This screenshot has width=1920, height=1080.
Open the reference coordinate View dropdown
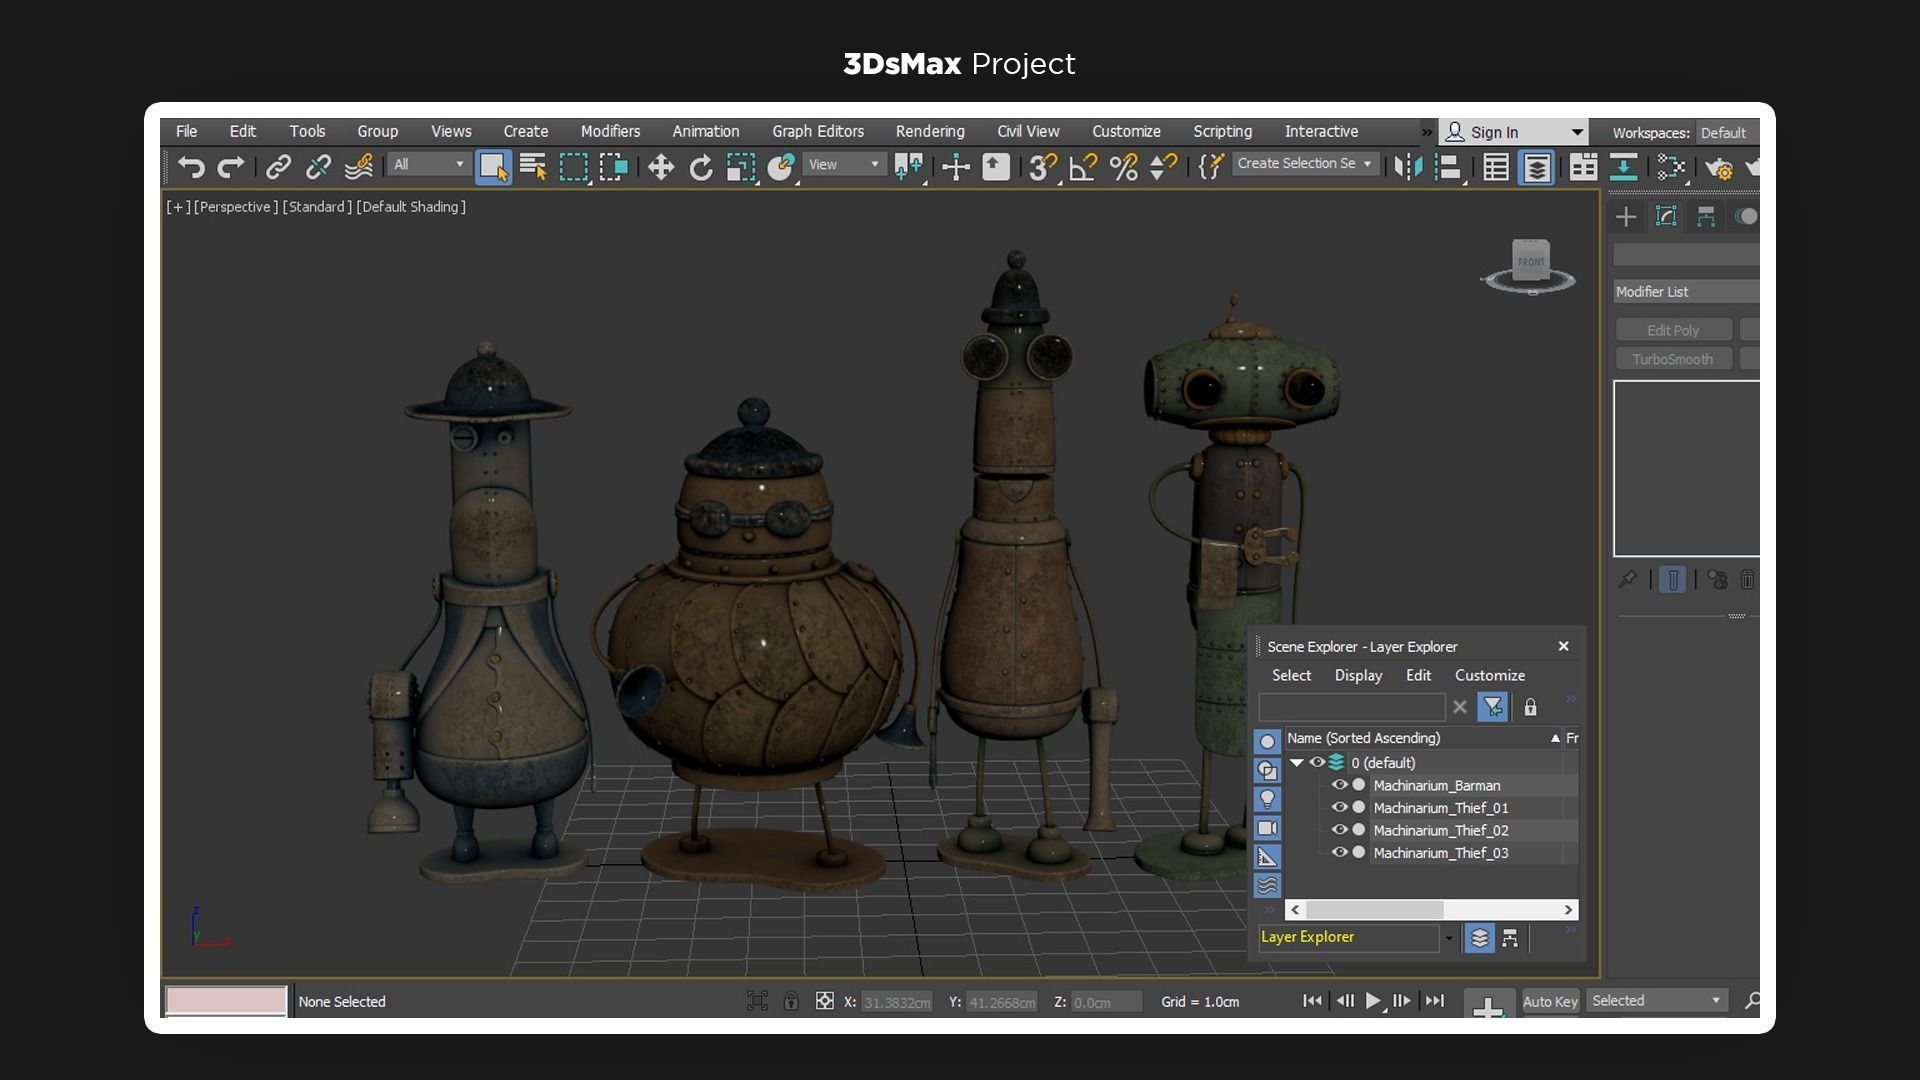[844, 164]
